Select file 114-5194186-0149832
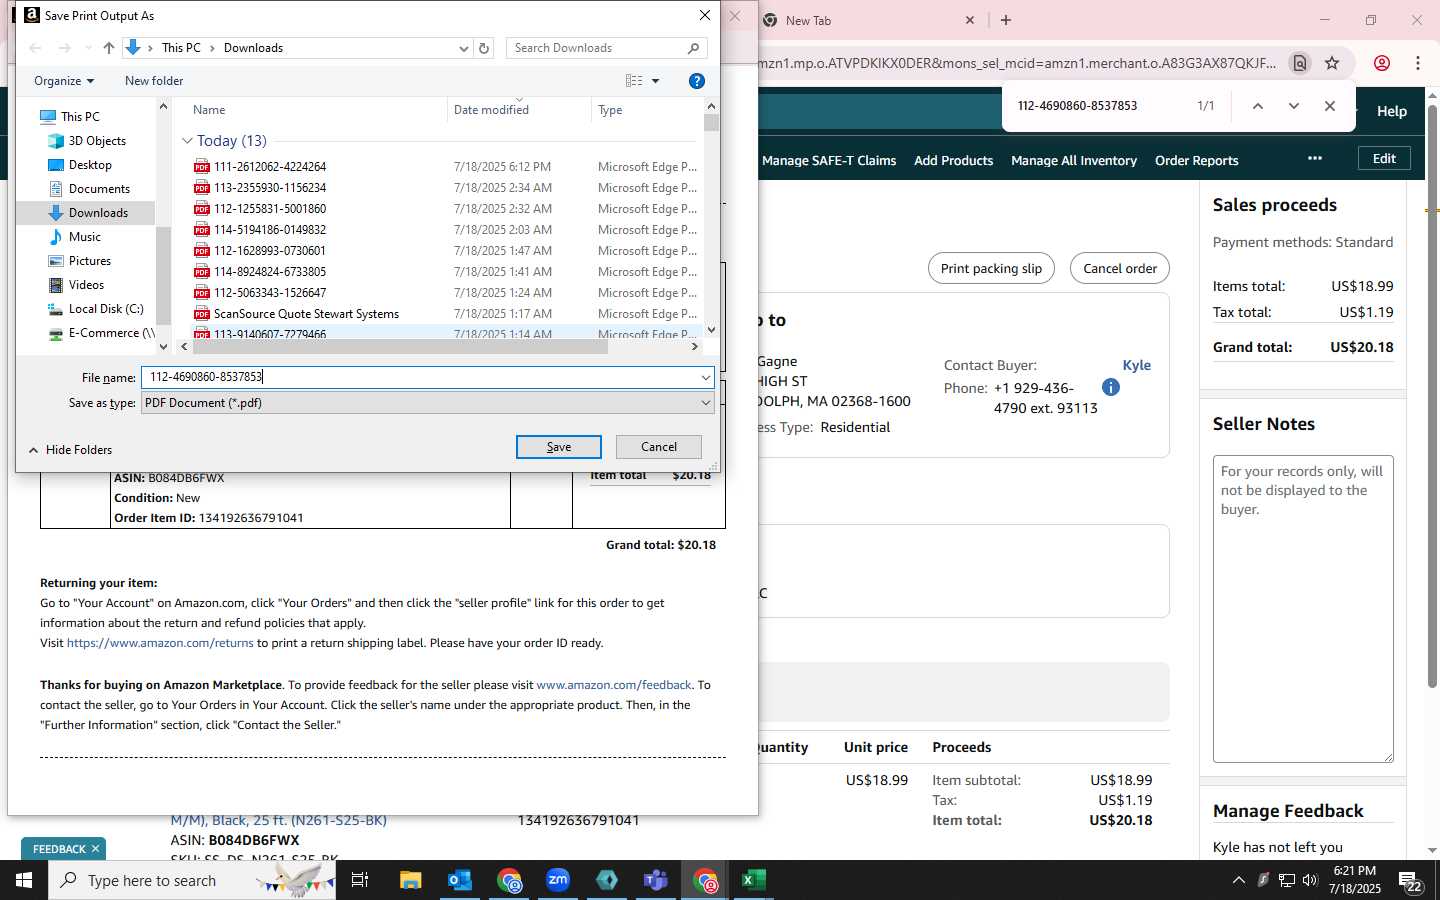 click(x=270, y=230)
